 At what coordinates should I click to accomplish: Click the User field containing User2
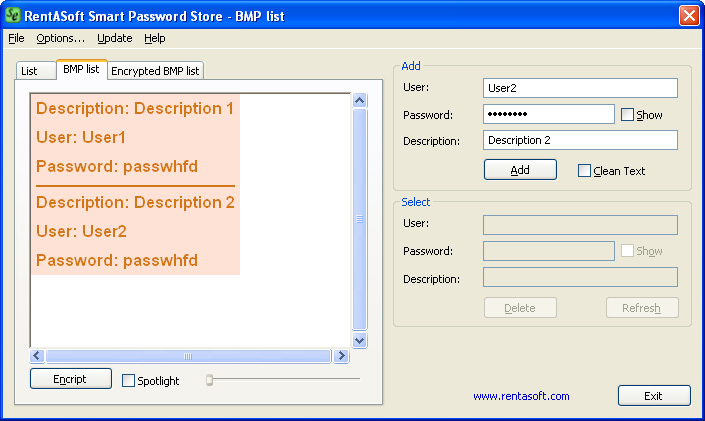tap(579, 88)
